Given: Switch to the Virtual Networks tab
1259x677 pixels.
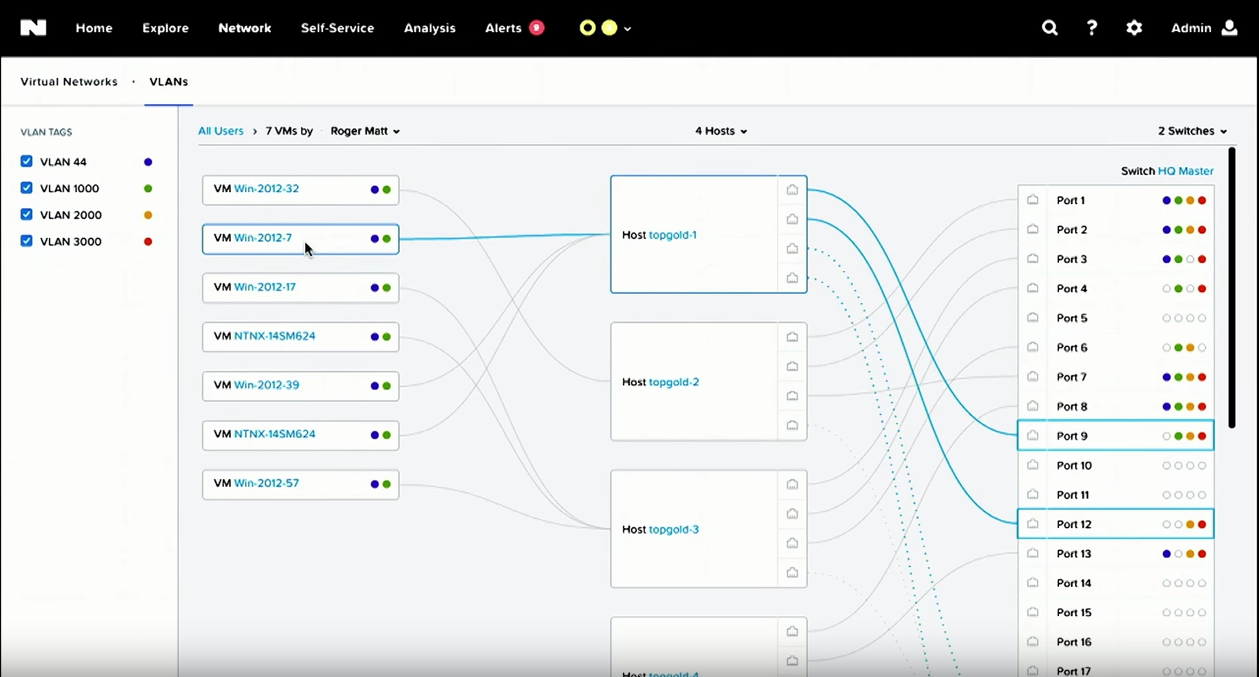Looking at the screenshot, I should click(x=69, y=82).
